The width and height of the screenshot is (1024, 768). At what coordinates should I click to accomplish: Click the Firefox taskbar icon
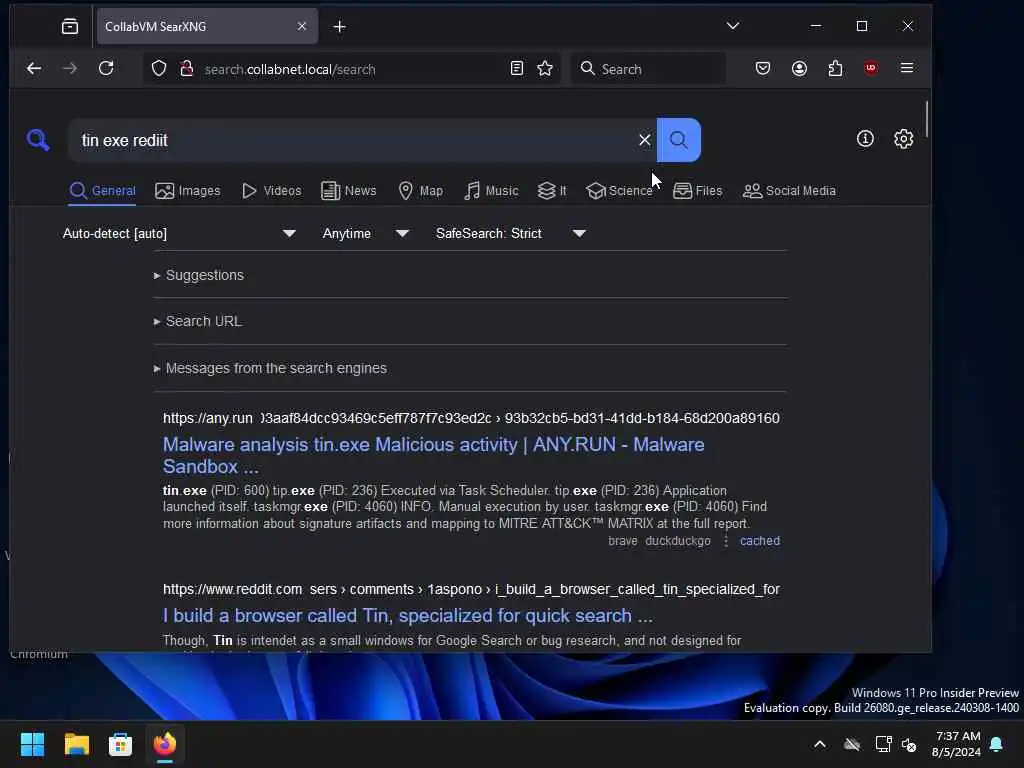pos(165,744)
